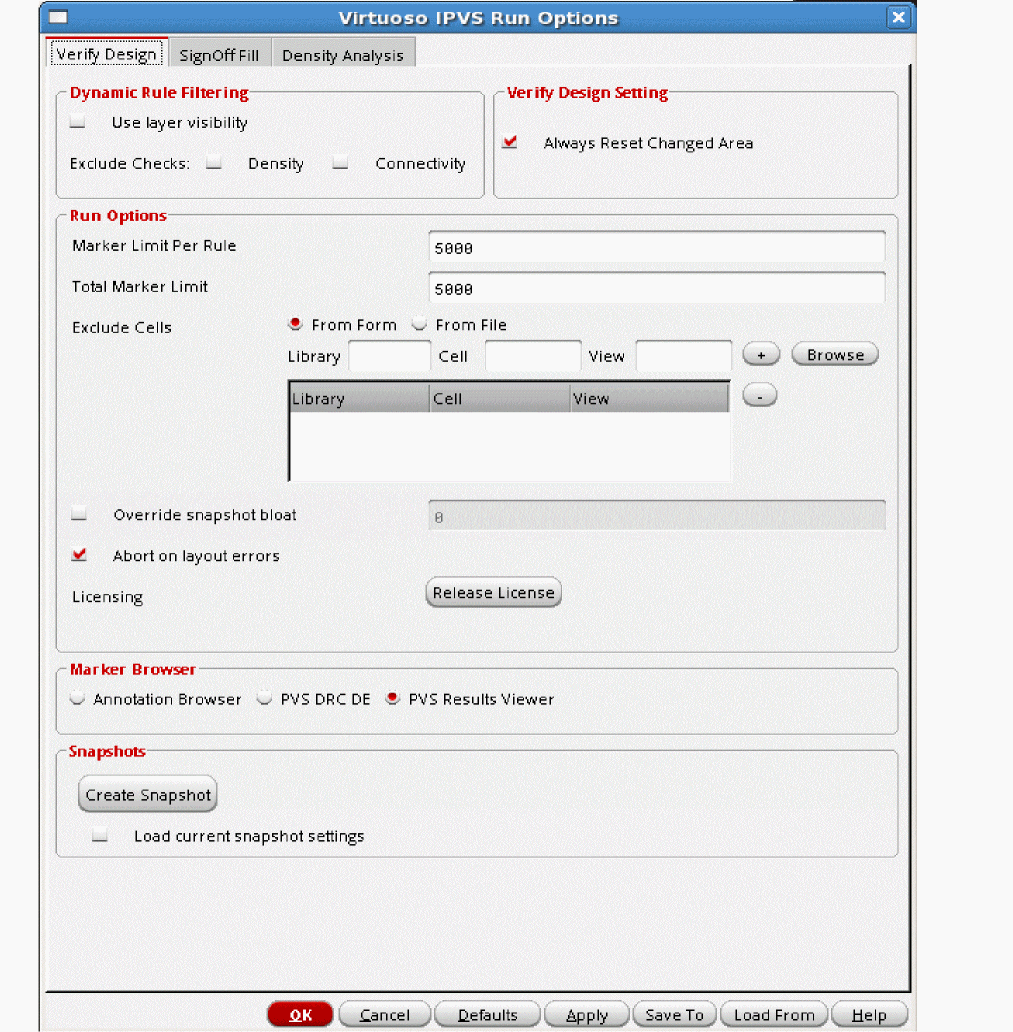Click the minus button to remove excluded cell
This screenshot has width=1013, height=1032.
point(760,397)
